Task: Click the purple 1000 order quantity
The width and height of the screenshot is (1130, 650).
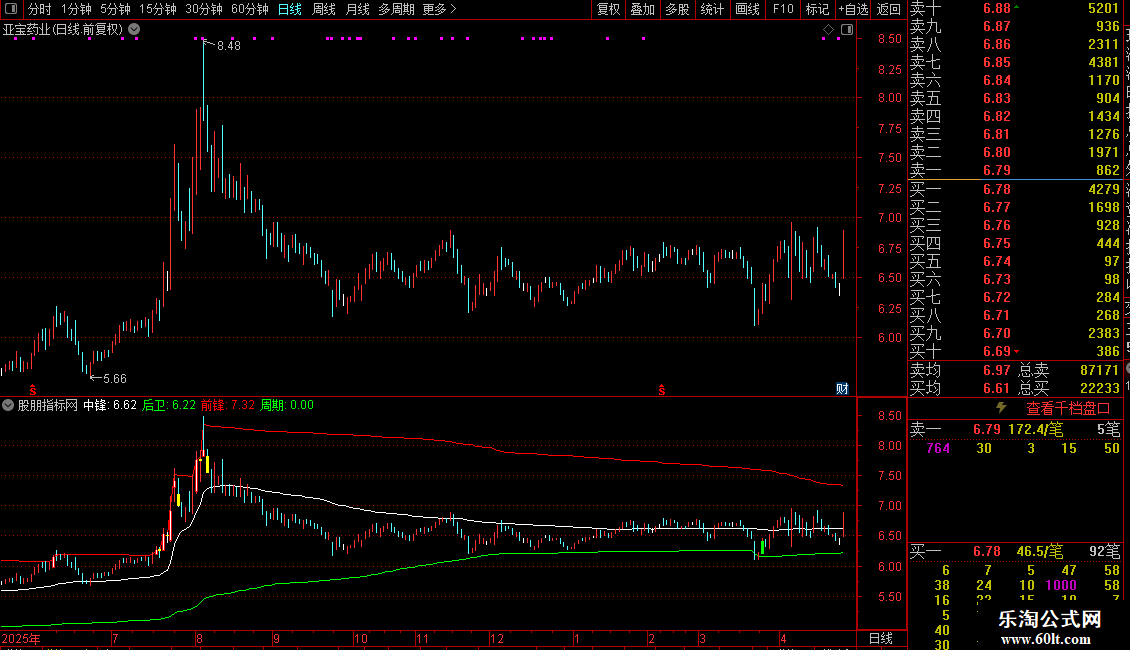Action: pyautogui.click(x=1061, y=585)
